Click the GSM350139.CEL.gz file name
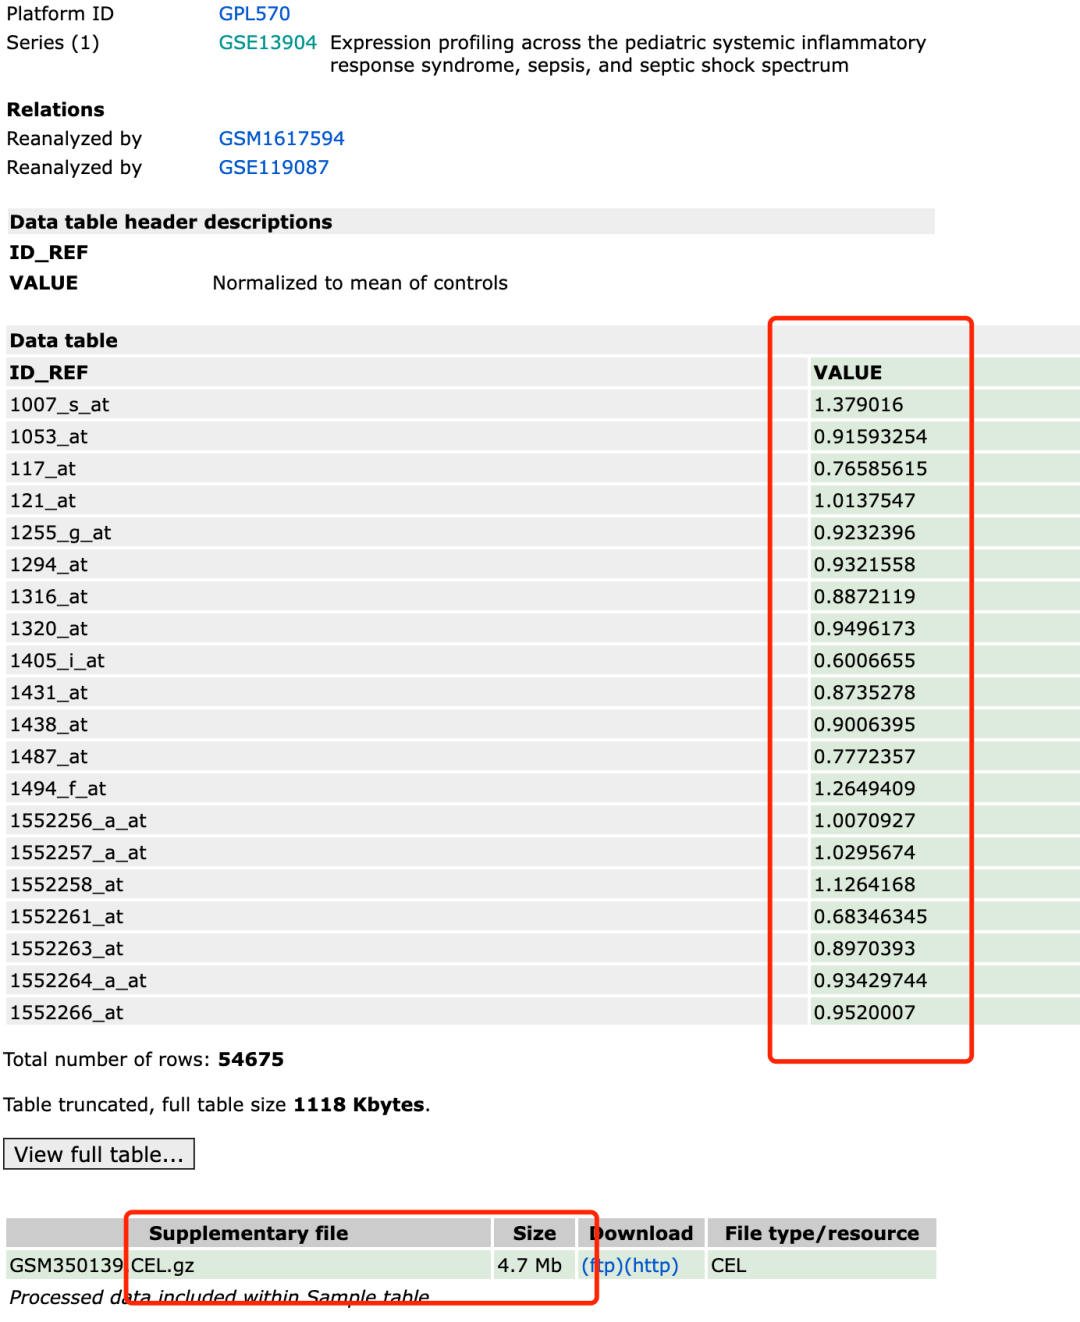 102,1266
